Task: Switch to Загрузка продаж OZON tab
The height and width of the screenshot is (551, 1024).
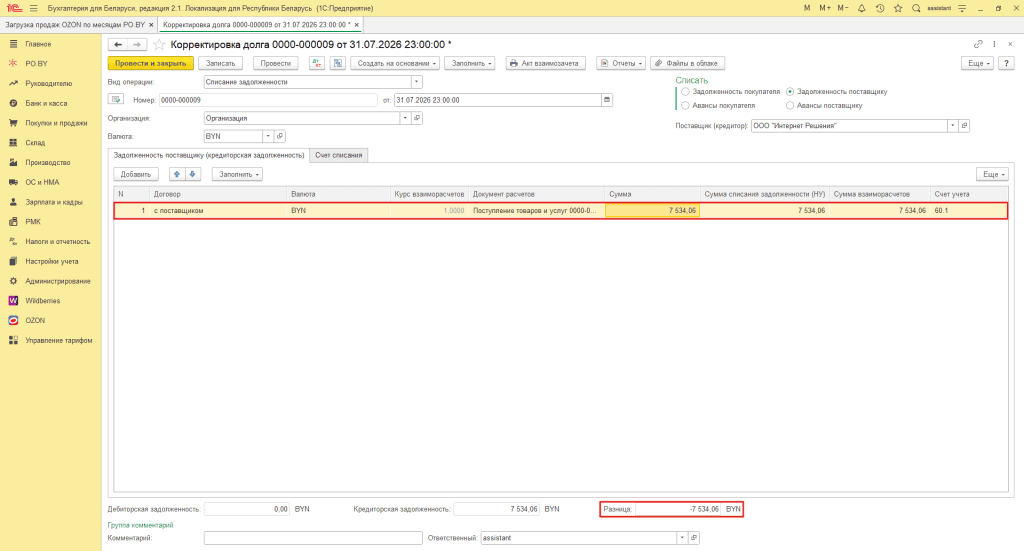Action: point(75,25)
